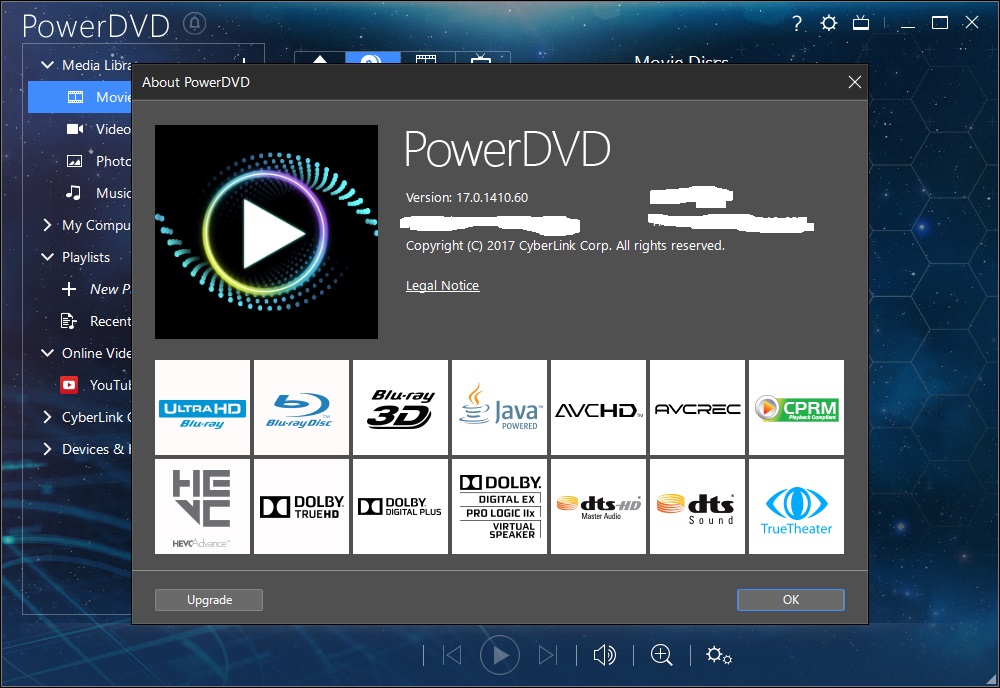Skip to next chapter button

(547, 655)
